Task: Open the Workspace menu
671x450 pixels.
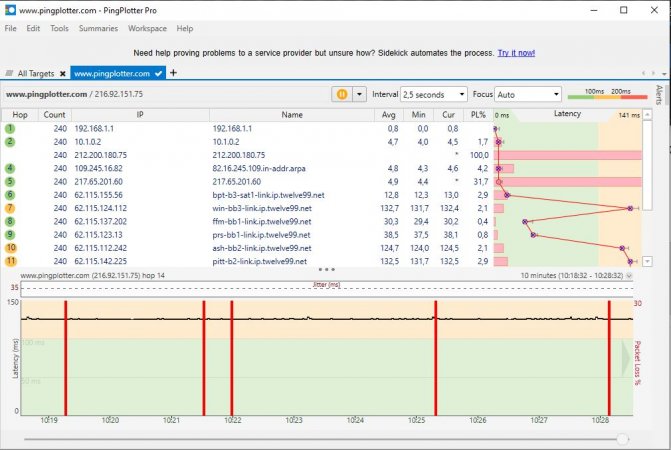Action: [147, 28]
